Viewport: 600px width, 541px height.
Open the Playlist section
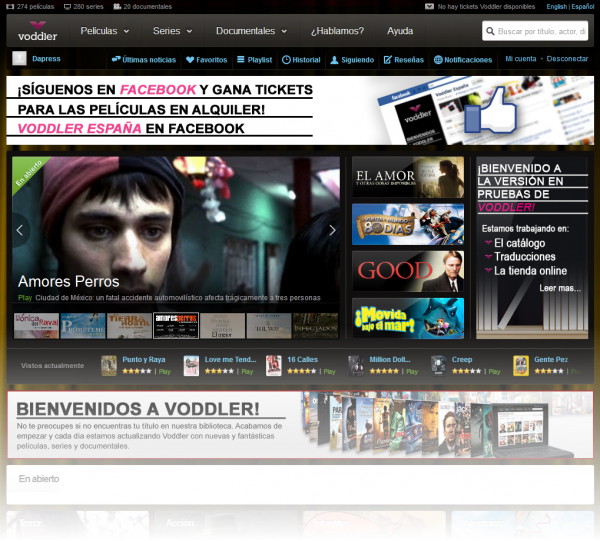point(254,60)
